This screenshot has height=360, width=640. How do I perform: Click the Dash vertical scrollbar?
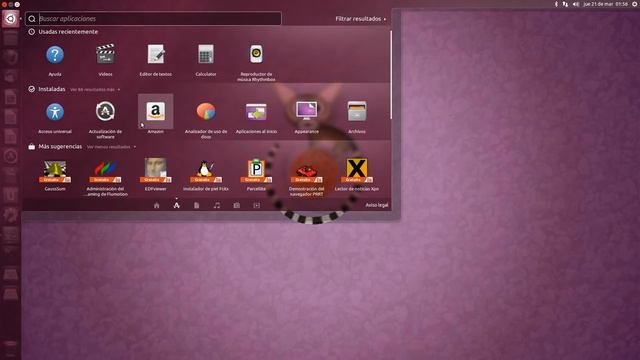coord(391,76)
